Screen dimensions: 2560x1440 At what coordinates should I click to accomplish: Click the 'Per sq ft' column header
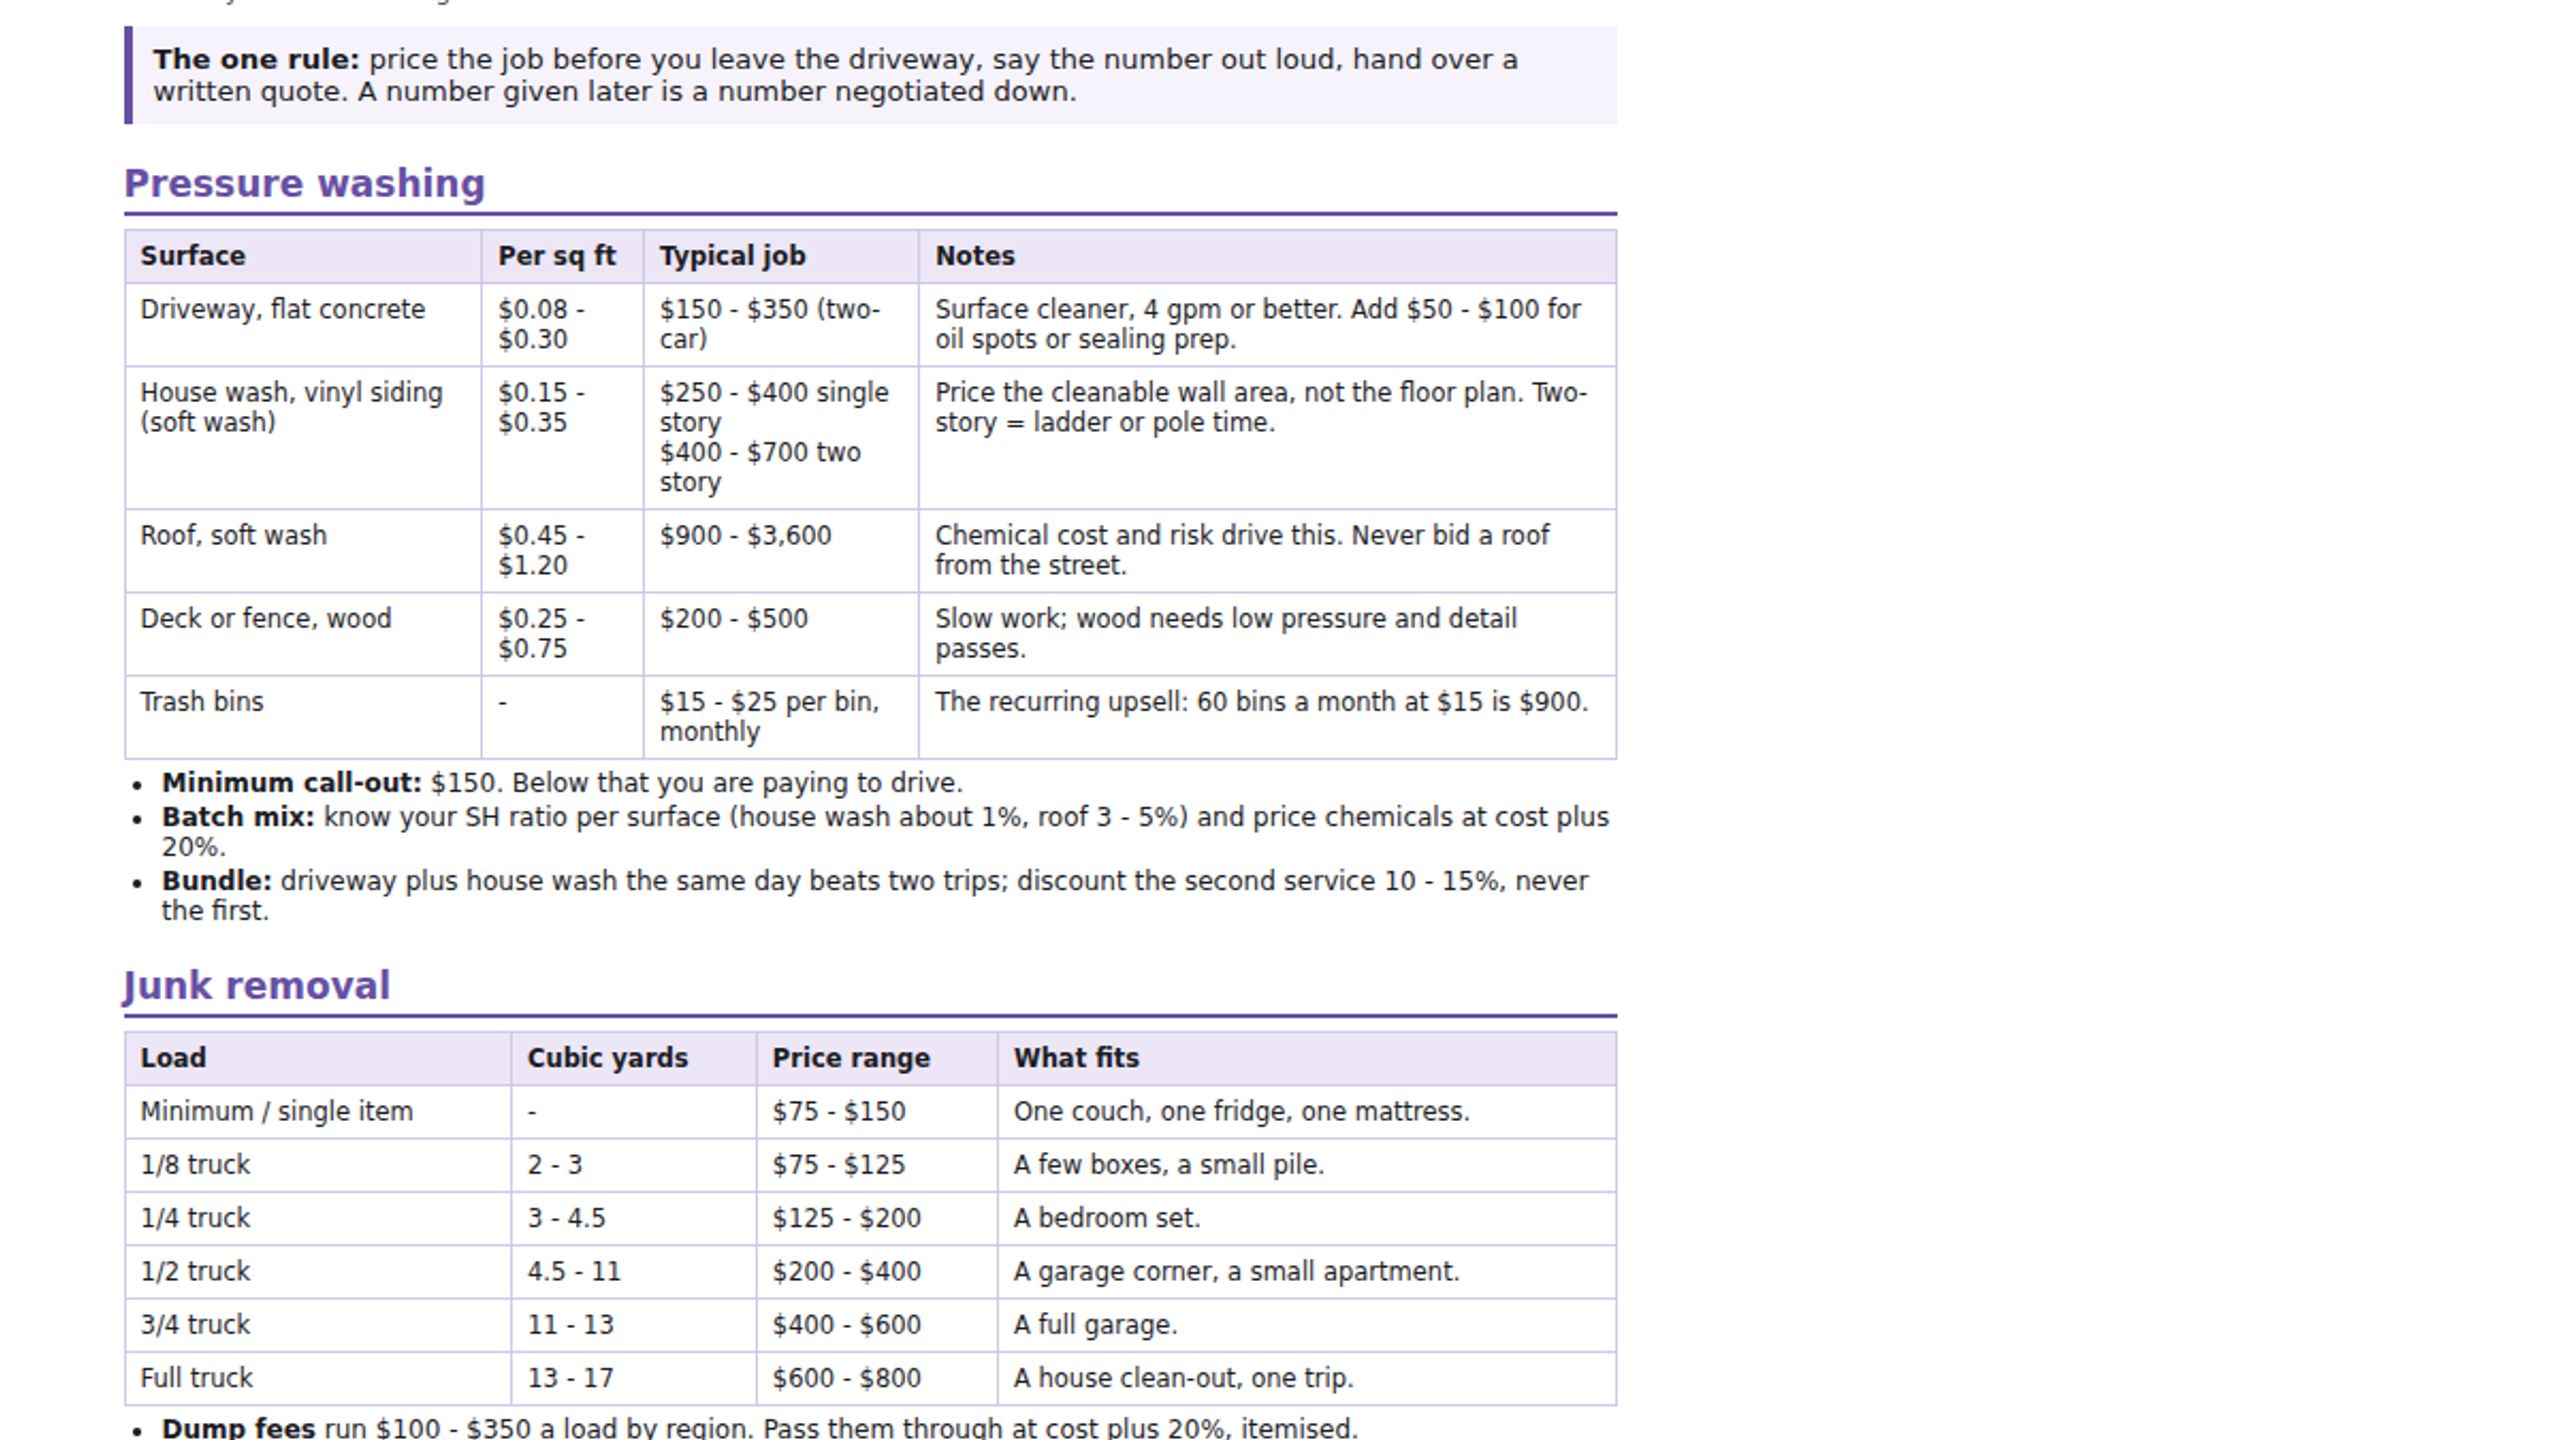562,257
